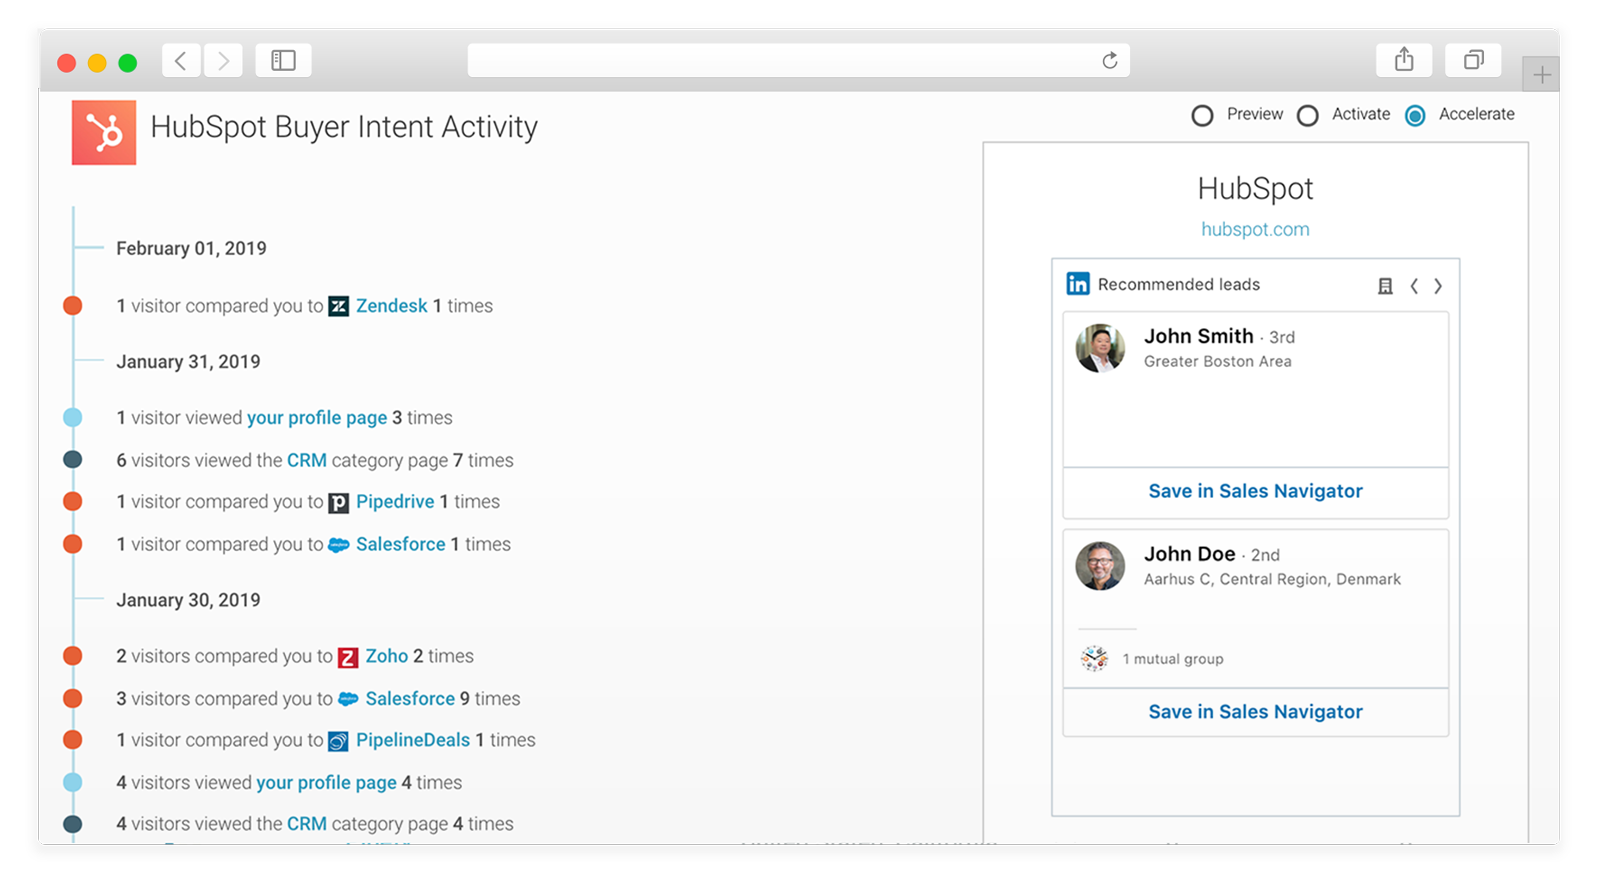
Task: Show all tabs overview icon
Action: (1473, 60)
